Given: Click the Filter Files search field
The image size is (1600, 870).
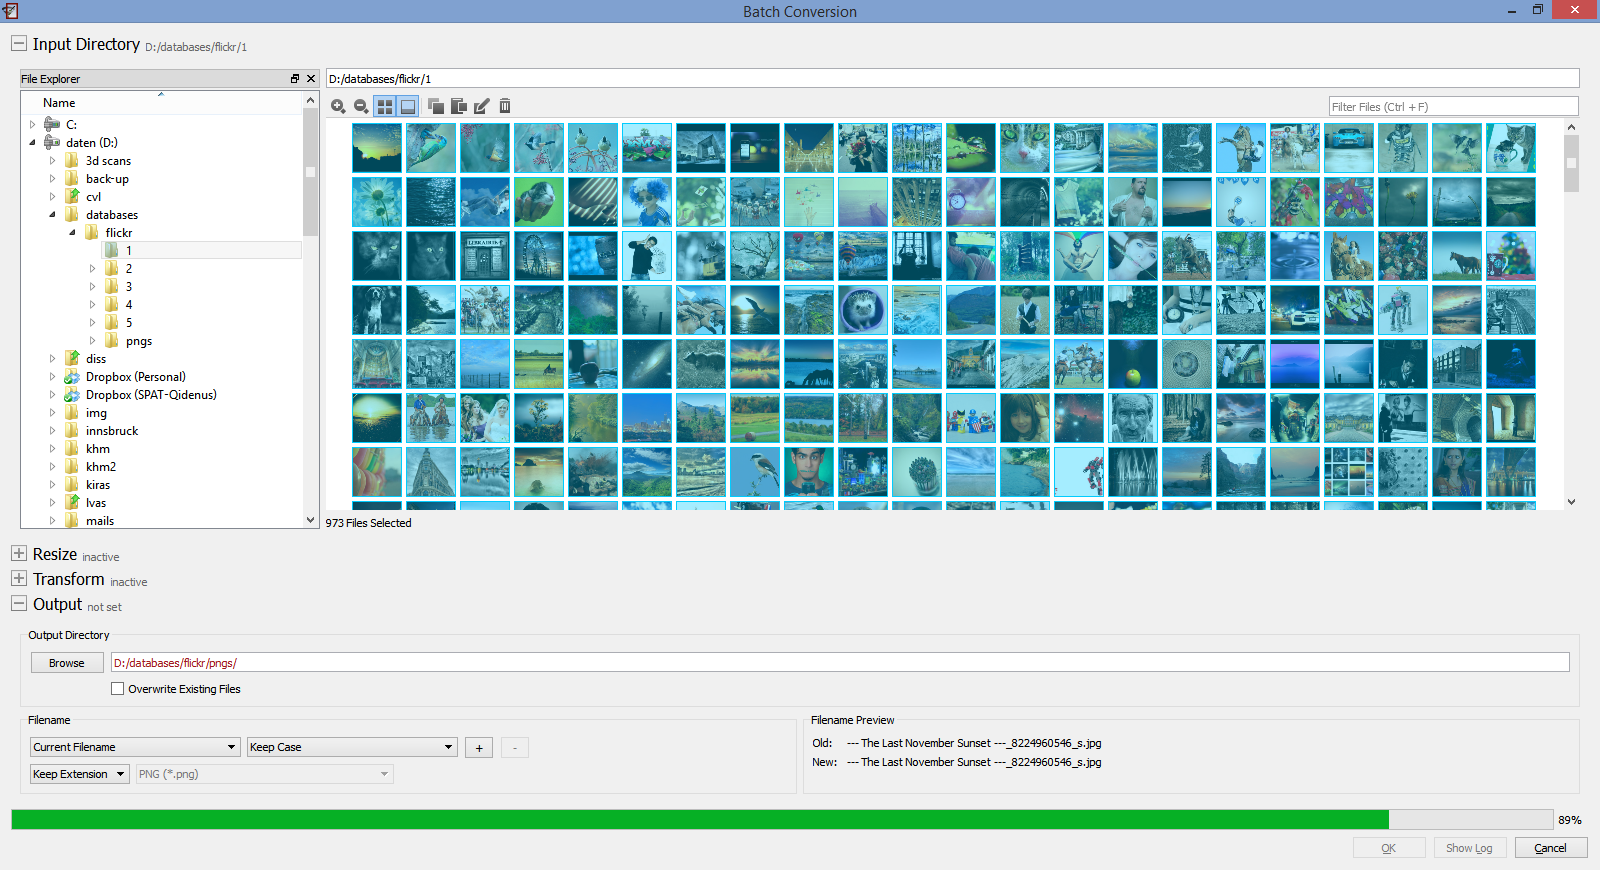Looking at the screenshot, I should click(x=1453, y=107).
